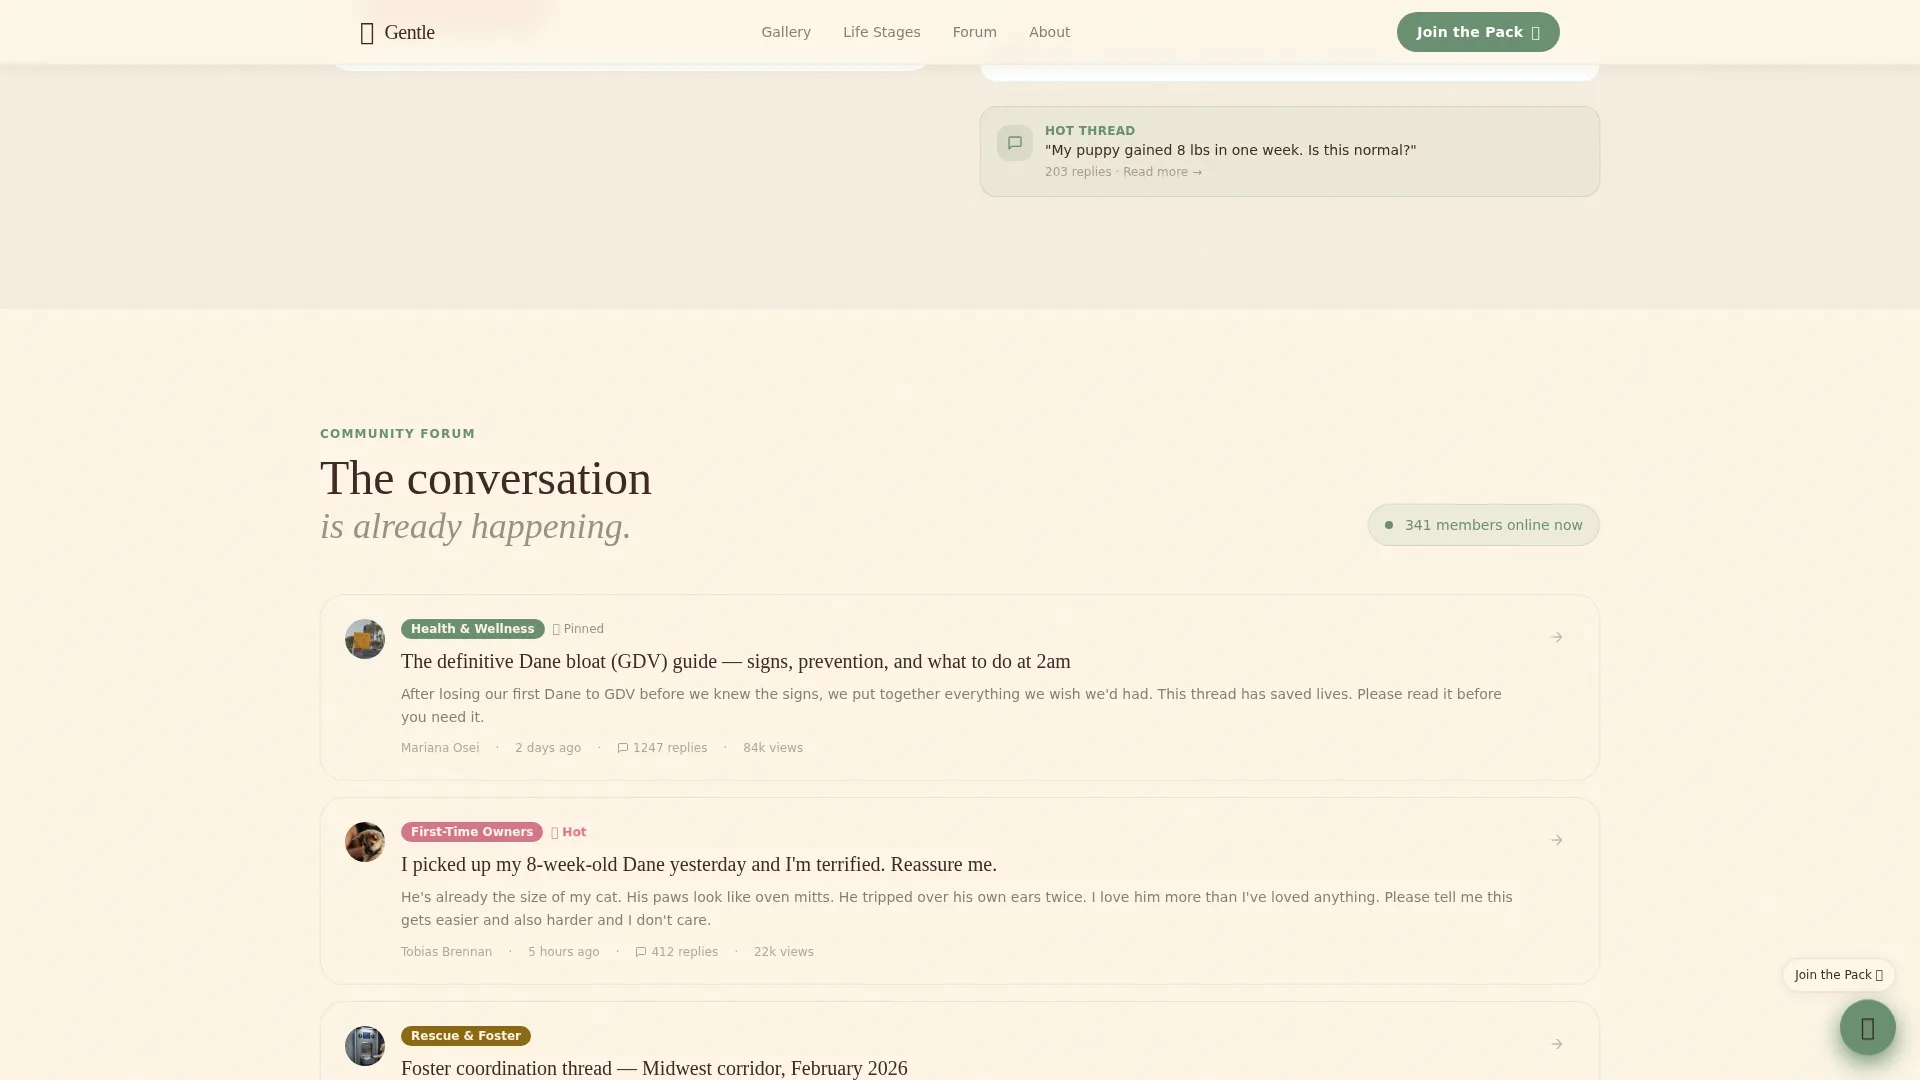Select the Health & Wellness tag
1920x1080 pixels.
tap(472, 629)
